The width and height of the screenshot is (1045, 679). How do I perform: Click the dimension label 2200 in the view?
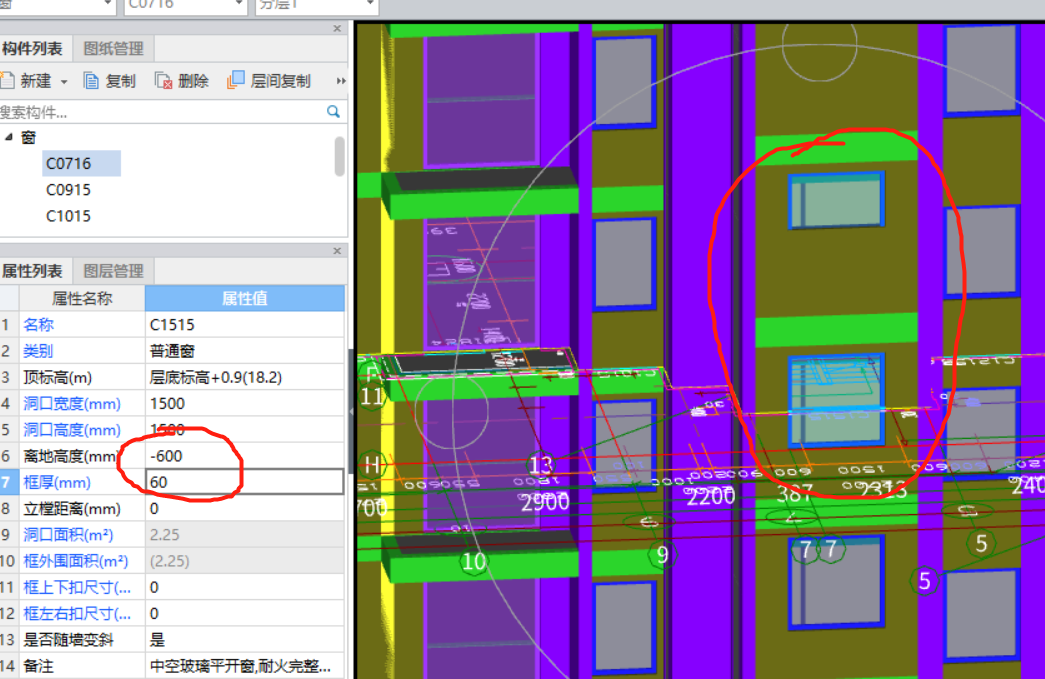[710, 496]
